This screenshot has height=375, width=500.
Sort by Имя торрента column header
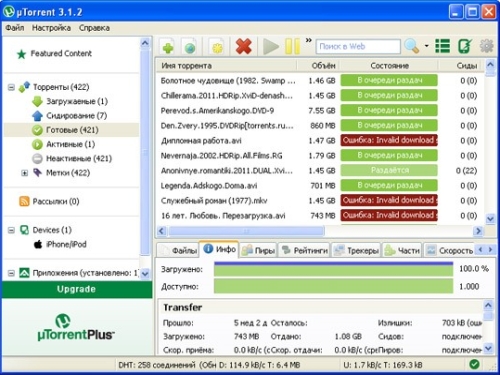pyautogui.click(x=226, y=66)
